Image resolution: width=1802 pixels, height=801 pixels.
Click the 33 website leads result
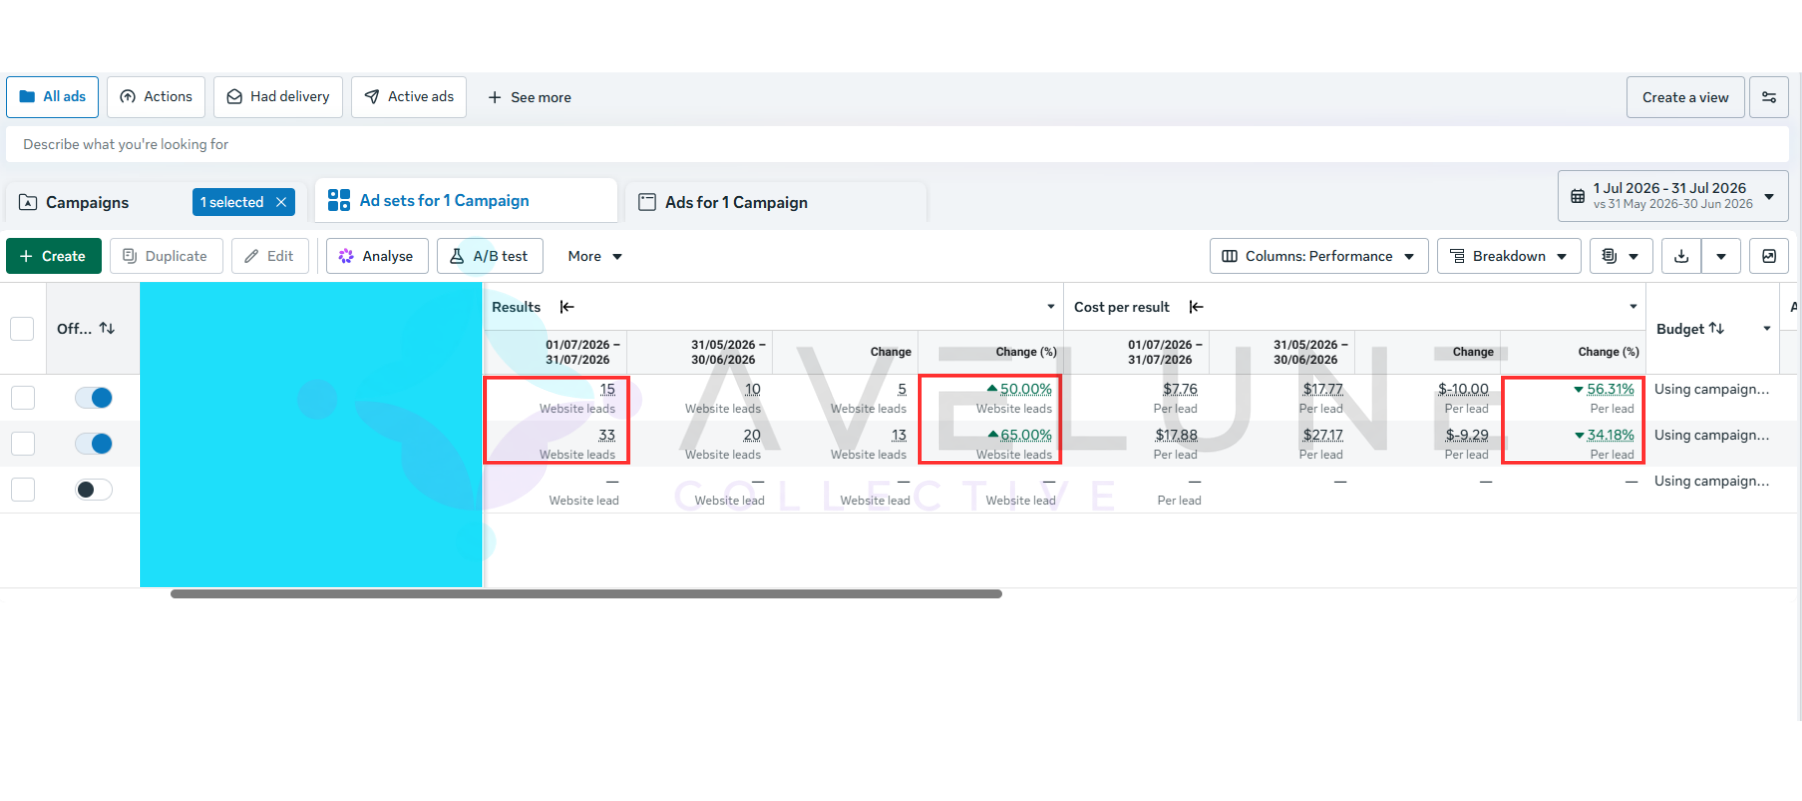(x=606, y=436)
